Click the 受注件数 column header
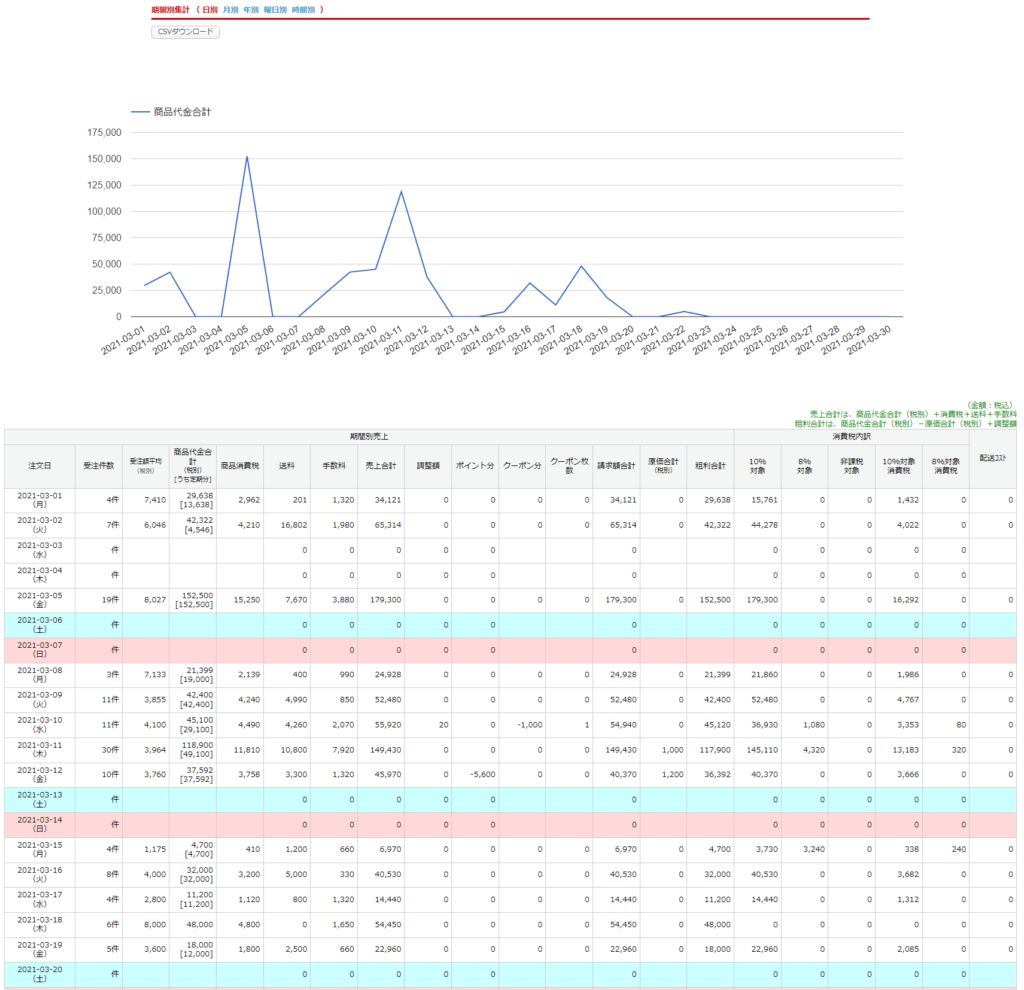1024x990 pixels. click(x=98, y=466)
